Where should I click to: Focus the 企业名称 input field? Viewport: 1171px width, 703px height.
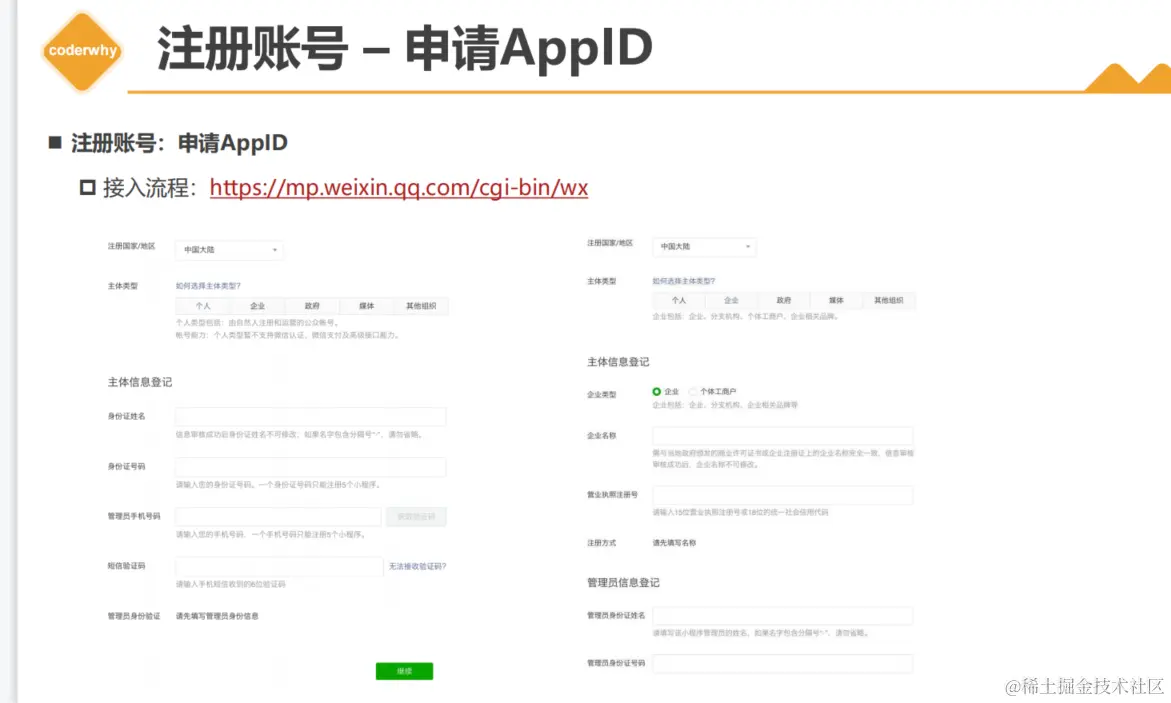click(783, 436)
